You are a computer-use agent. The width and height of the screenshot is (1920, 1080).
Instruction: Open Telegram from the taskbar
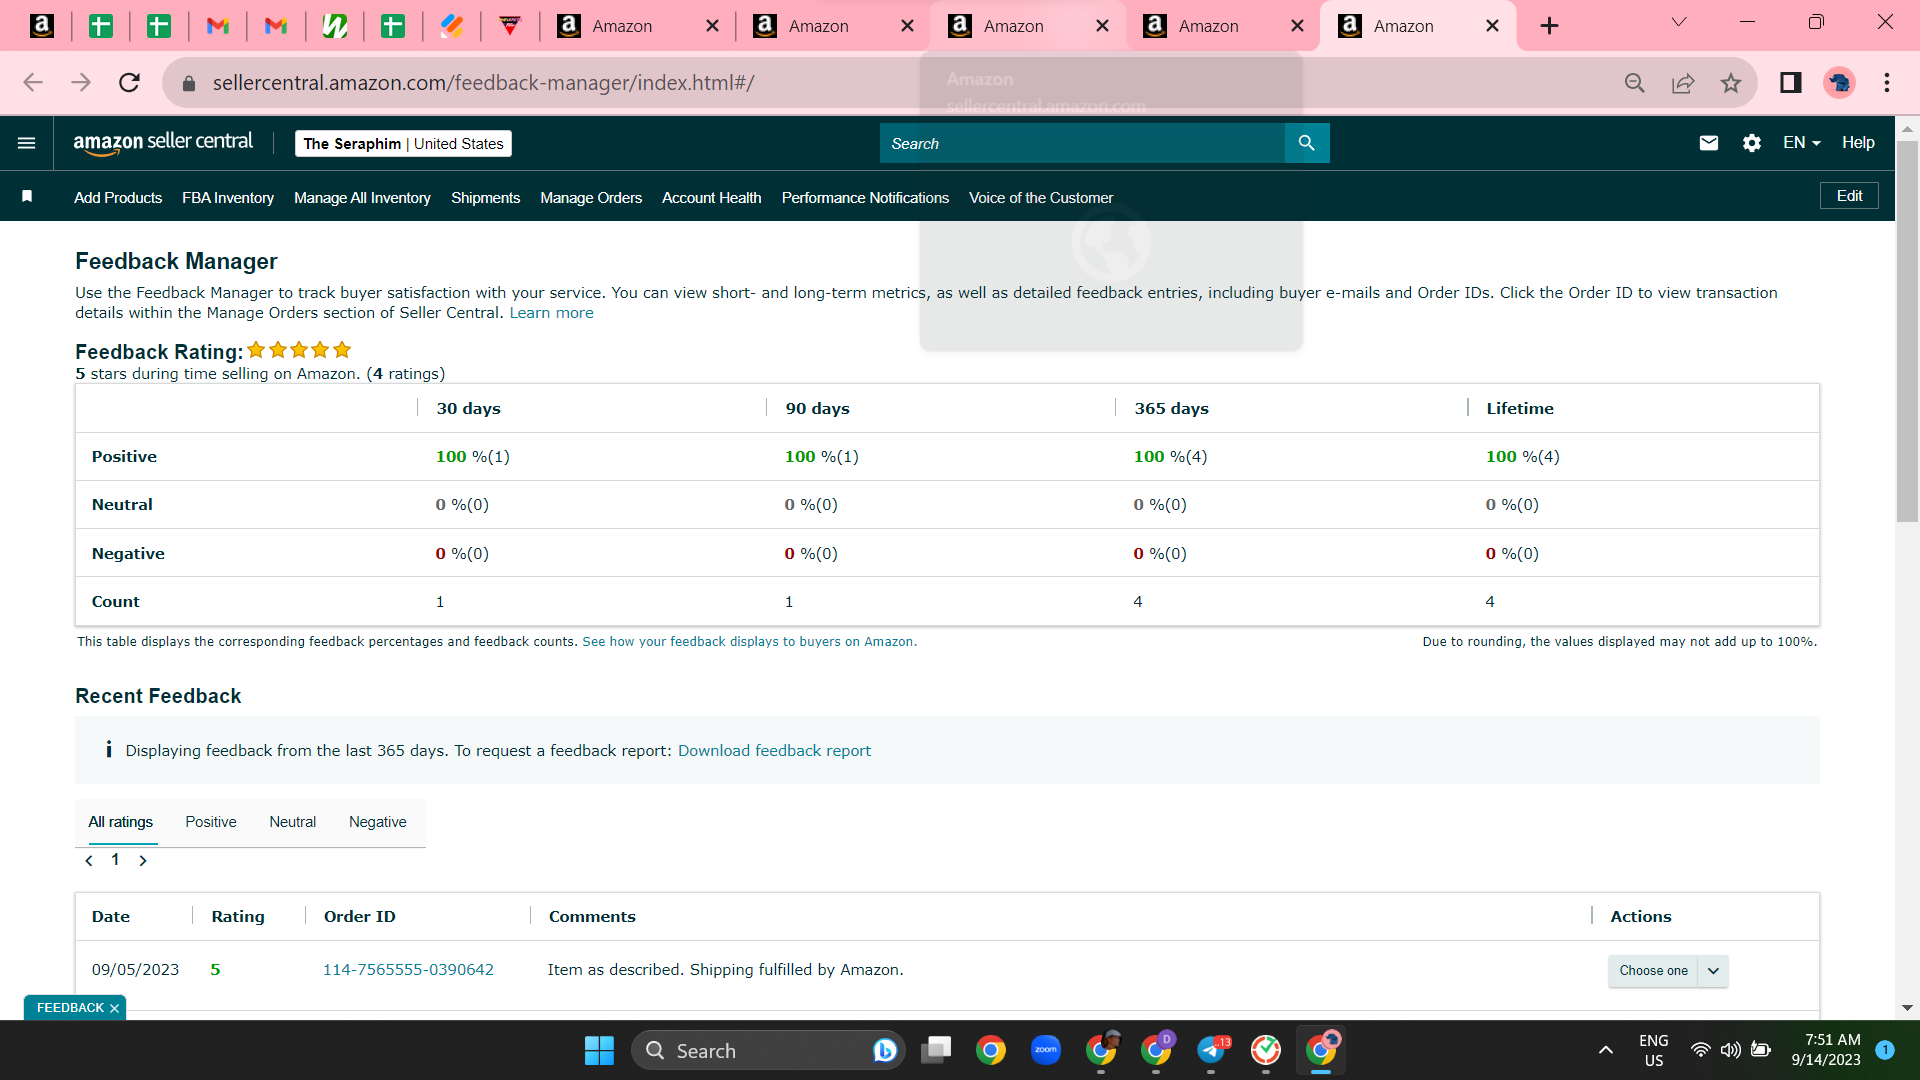coord(1211,1051)
